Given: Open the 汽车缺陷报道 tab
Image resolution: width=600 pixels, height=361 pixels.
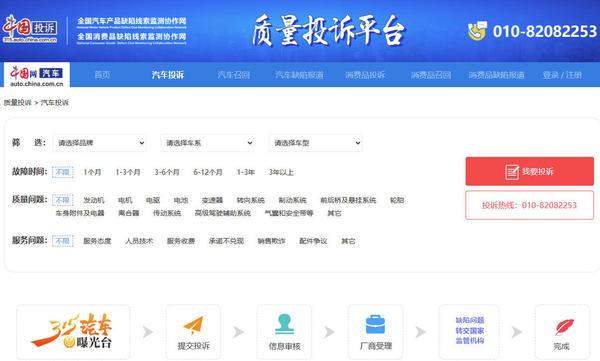Looking at the screenshot, I should 299,75.
